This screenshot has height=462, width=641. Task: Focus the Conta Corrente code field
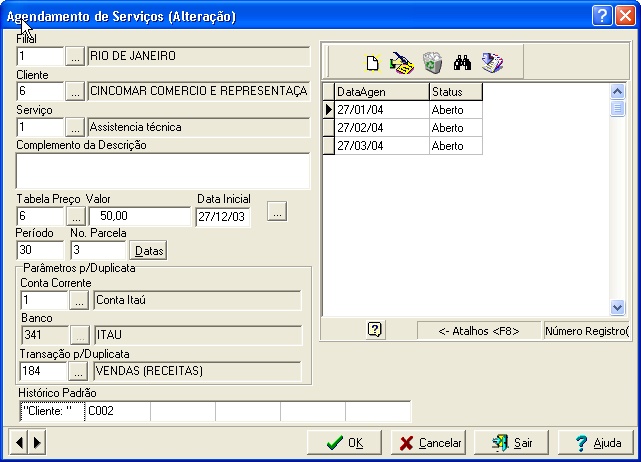pos(44,301)
